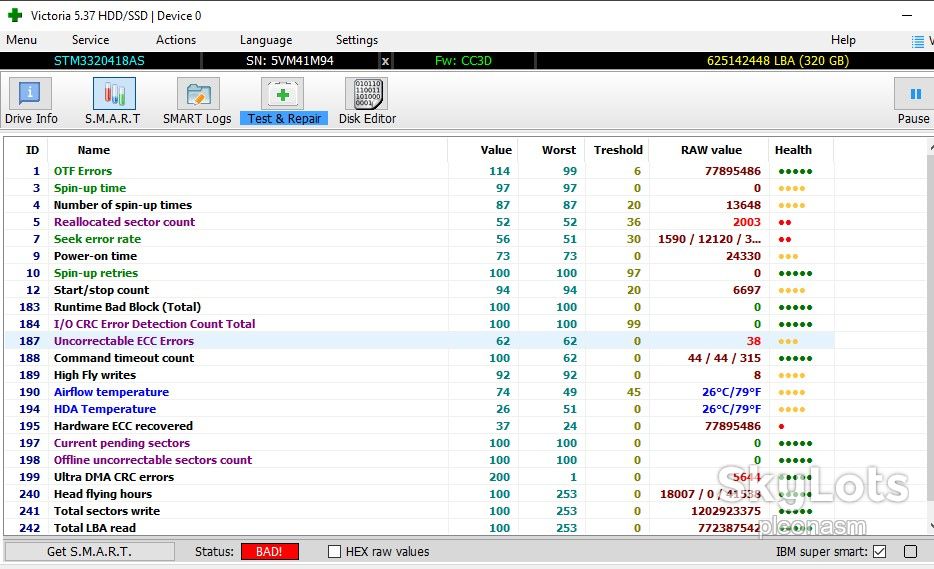Click the SMART table scrollbar up arrow
This screenshot has width=934, height=569.
click(931, 145)
